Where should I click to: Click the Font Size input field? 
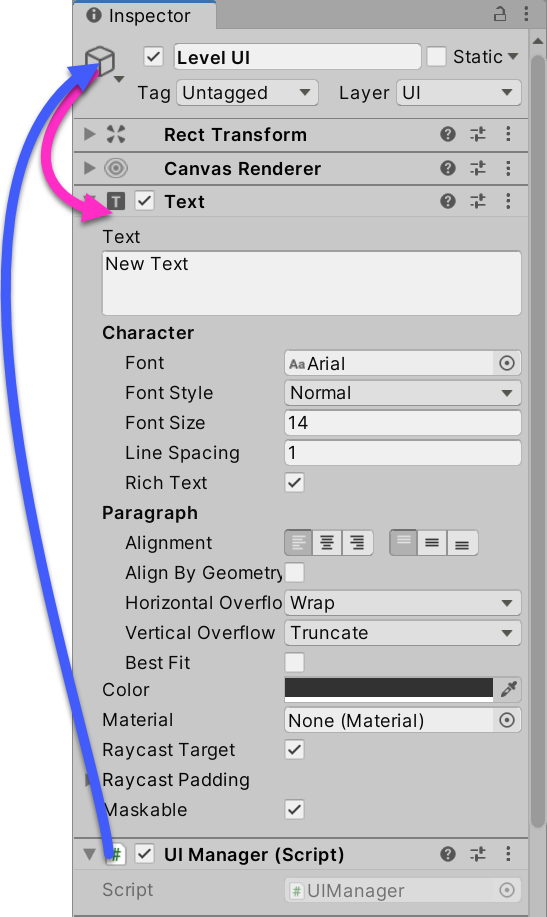[x=402, y=423]
